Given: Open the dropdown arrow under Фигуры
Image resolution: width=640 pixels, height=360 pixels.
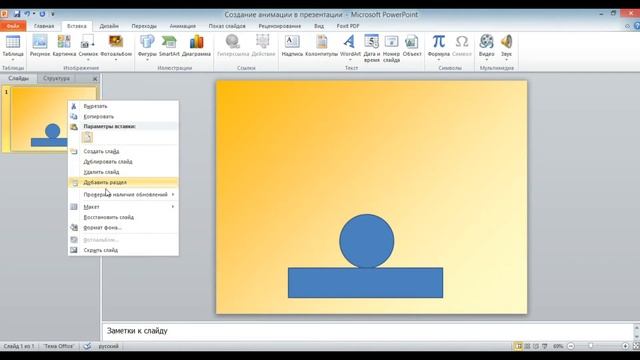Looking at the screenshot, I should [147, 60].
